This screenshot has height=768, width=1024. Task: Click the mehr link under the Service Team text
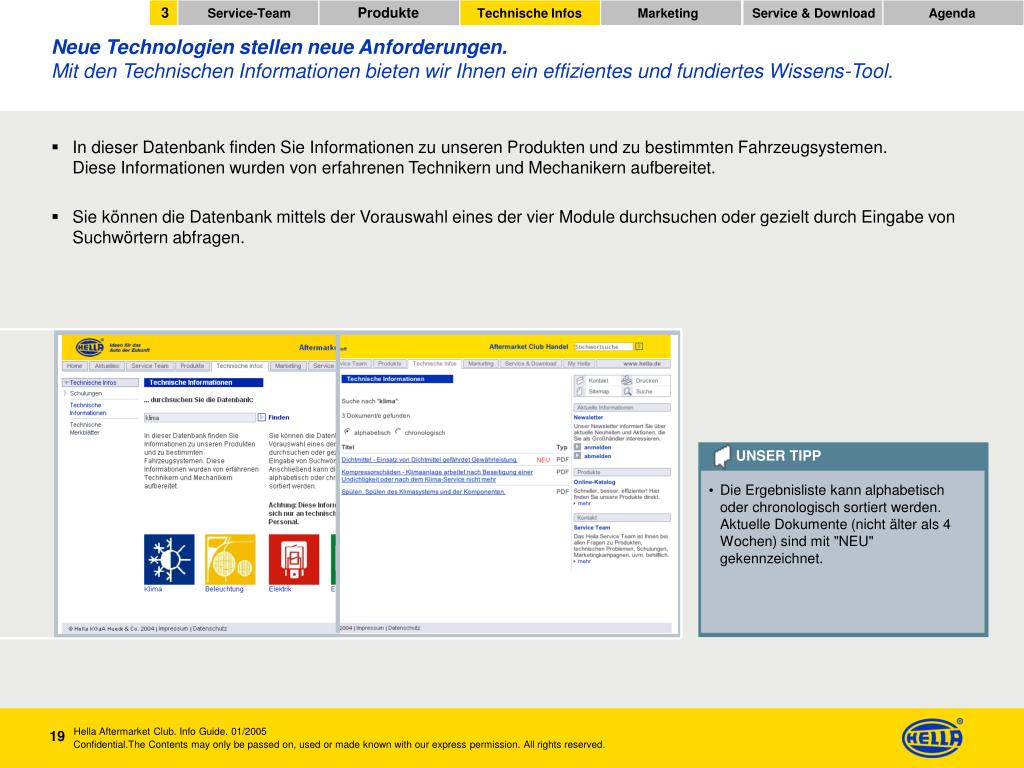coord(583,561)
